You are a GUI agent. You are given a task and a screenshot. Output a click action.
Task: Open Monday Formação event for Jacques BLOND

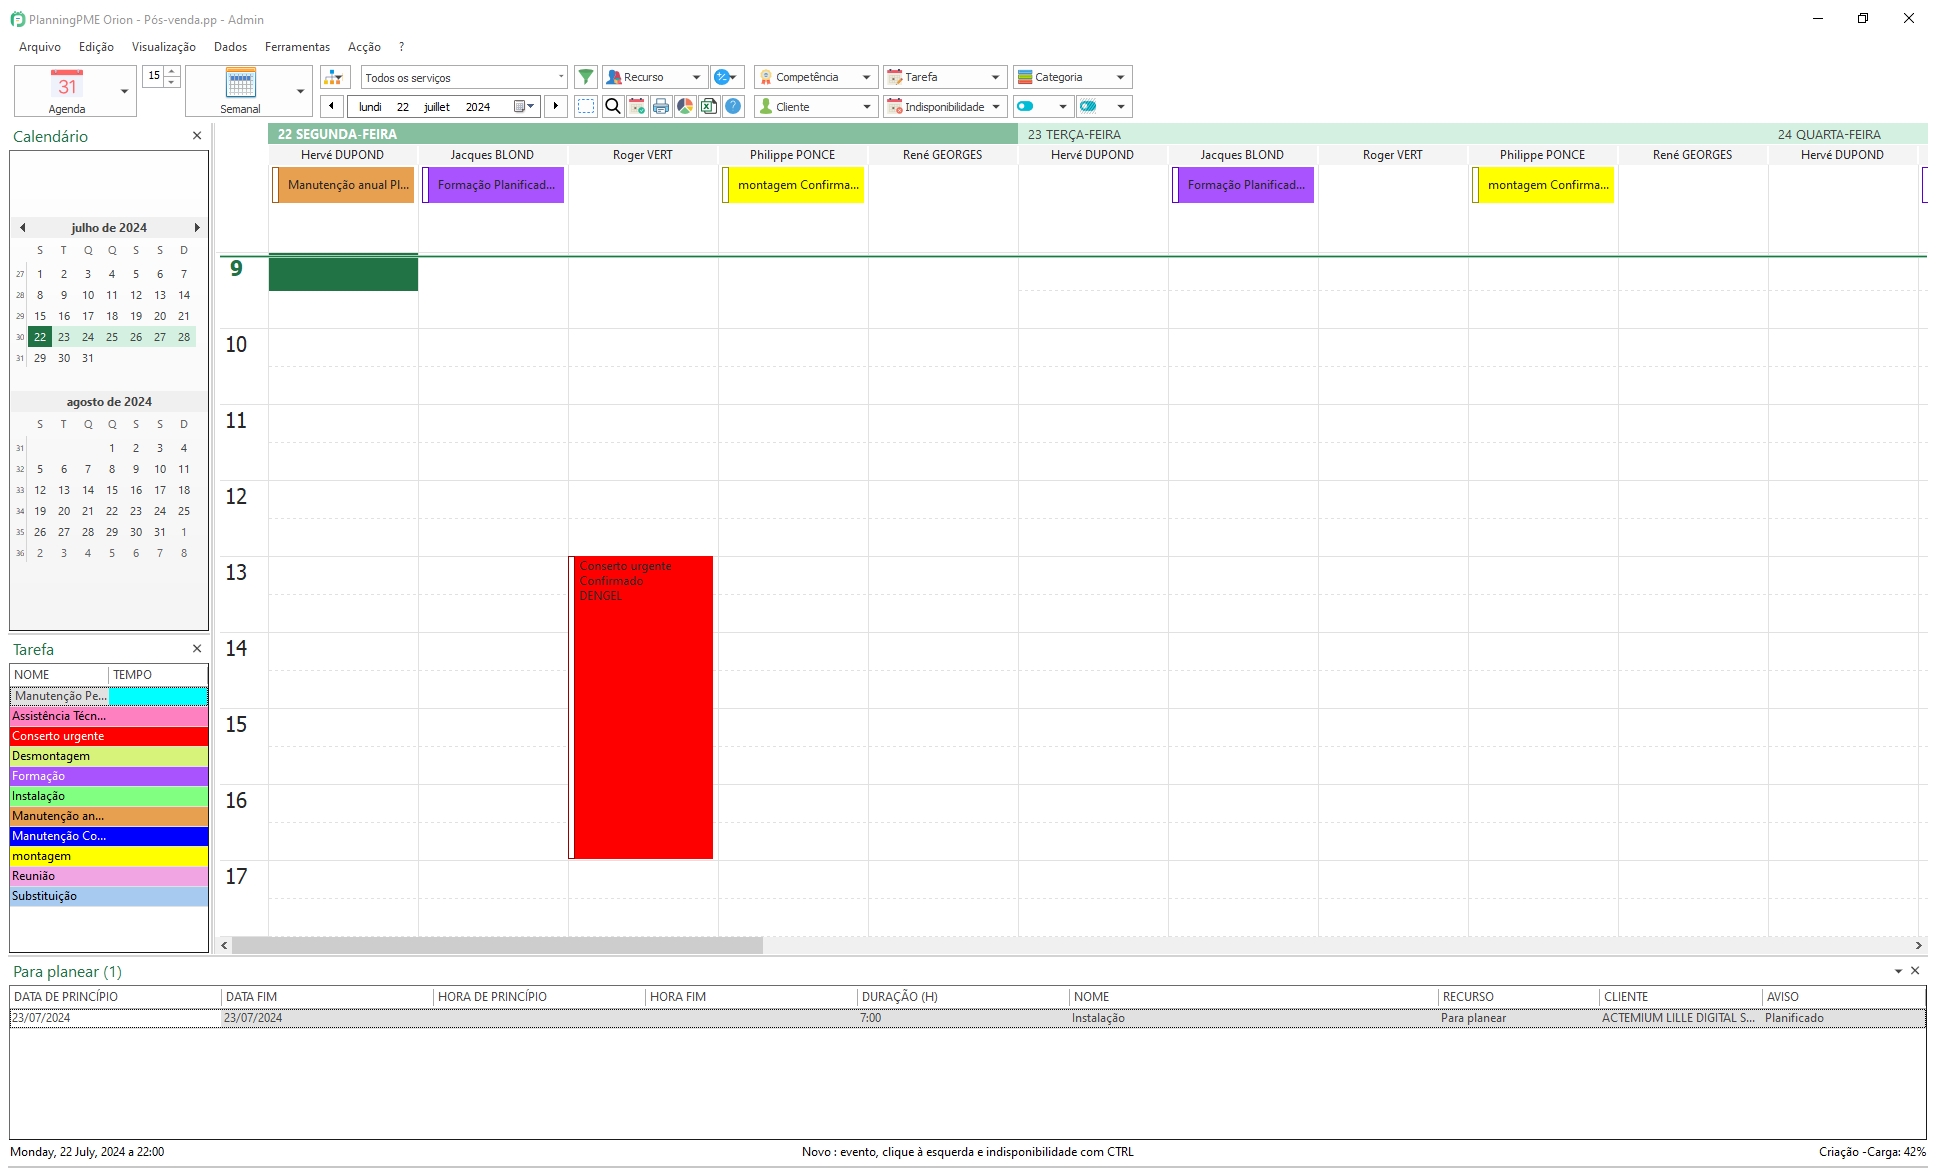tap(493, 185)
